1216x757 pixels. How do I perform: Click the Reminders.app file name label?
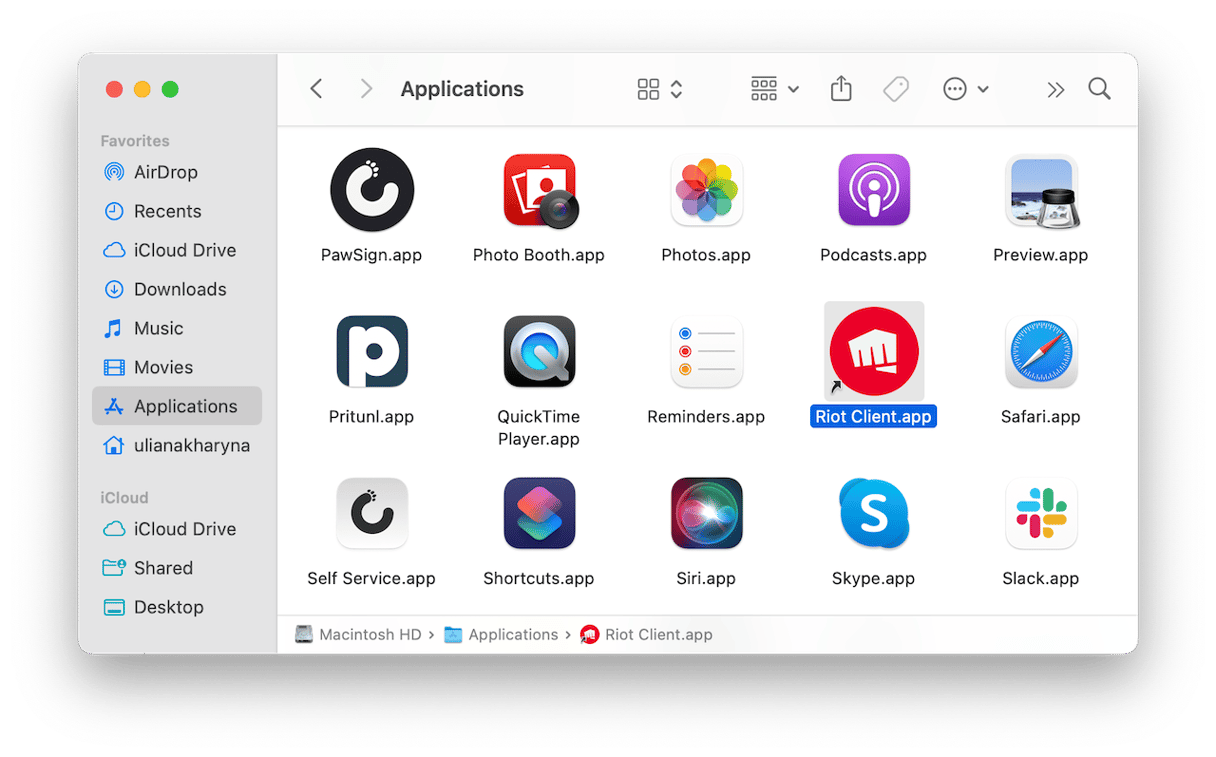(x=706, y=416)
